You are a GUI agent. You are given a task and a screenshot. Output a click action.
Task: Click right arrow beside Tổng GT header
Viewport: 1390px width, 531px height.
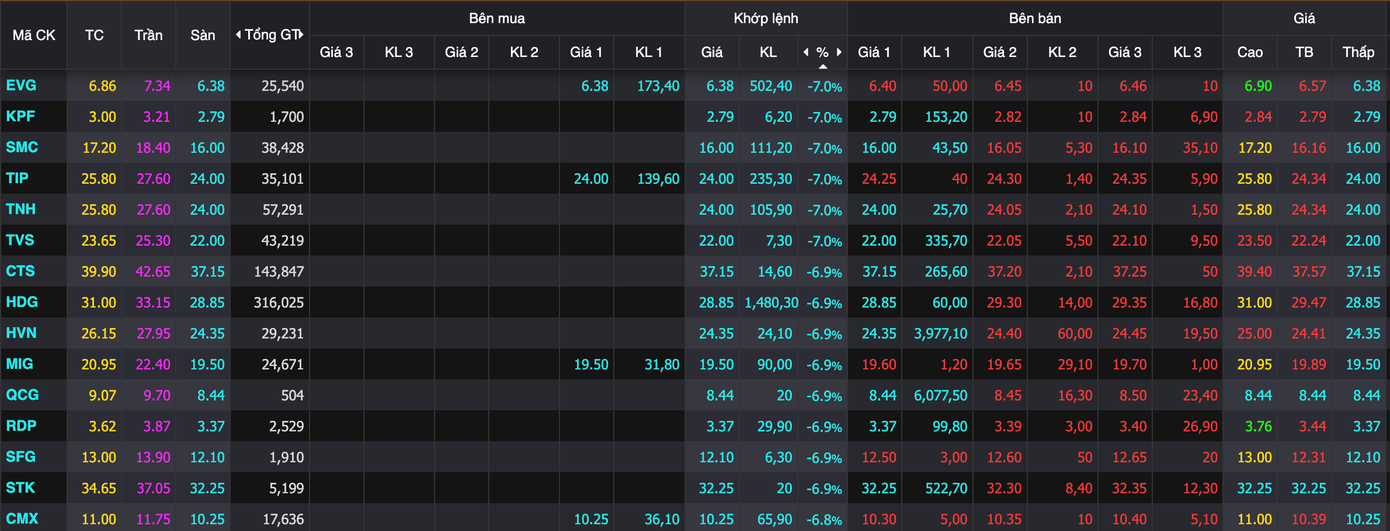click(302, 35)
